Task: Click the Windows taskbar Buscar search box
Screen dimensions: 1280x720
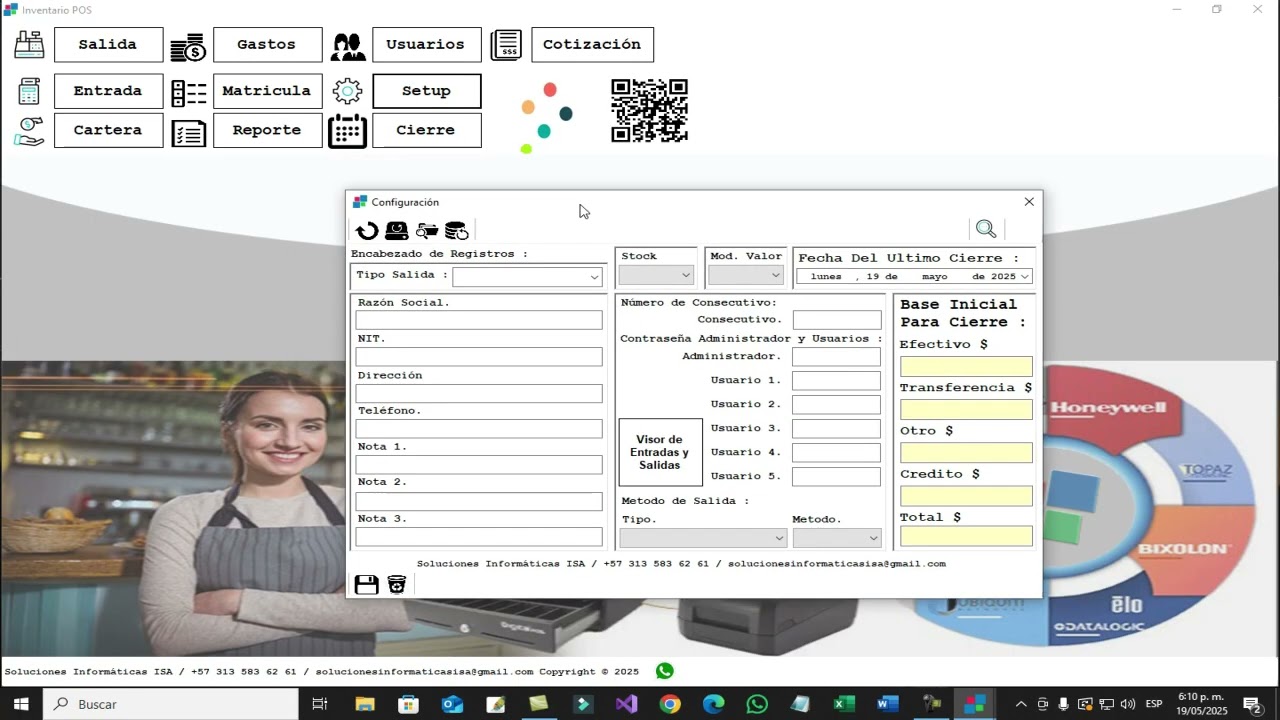Action: point(170,704)
